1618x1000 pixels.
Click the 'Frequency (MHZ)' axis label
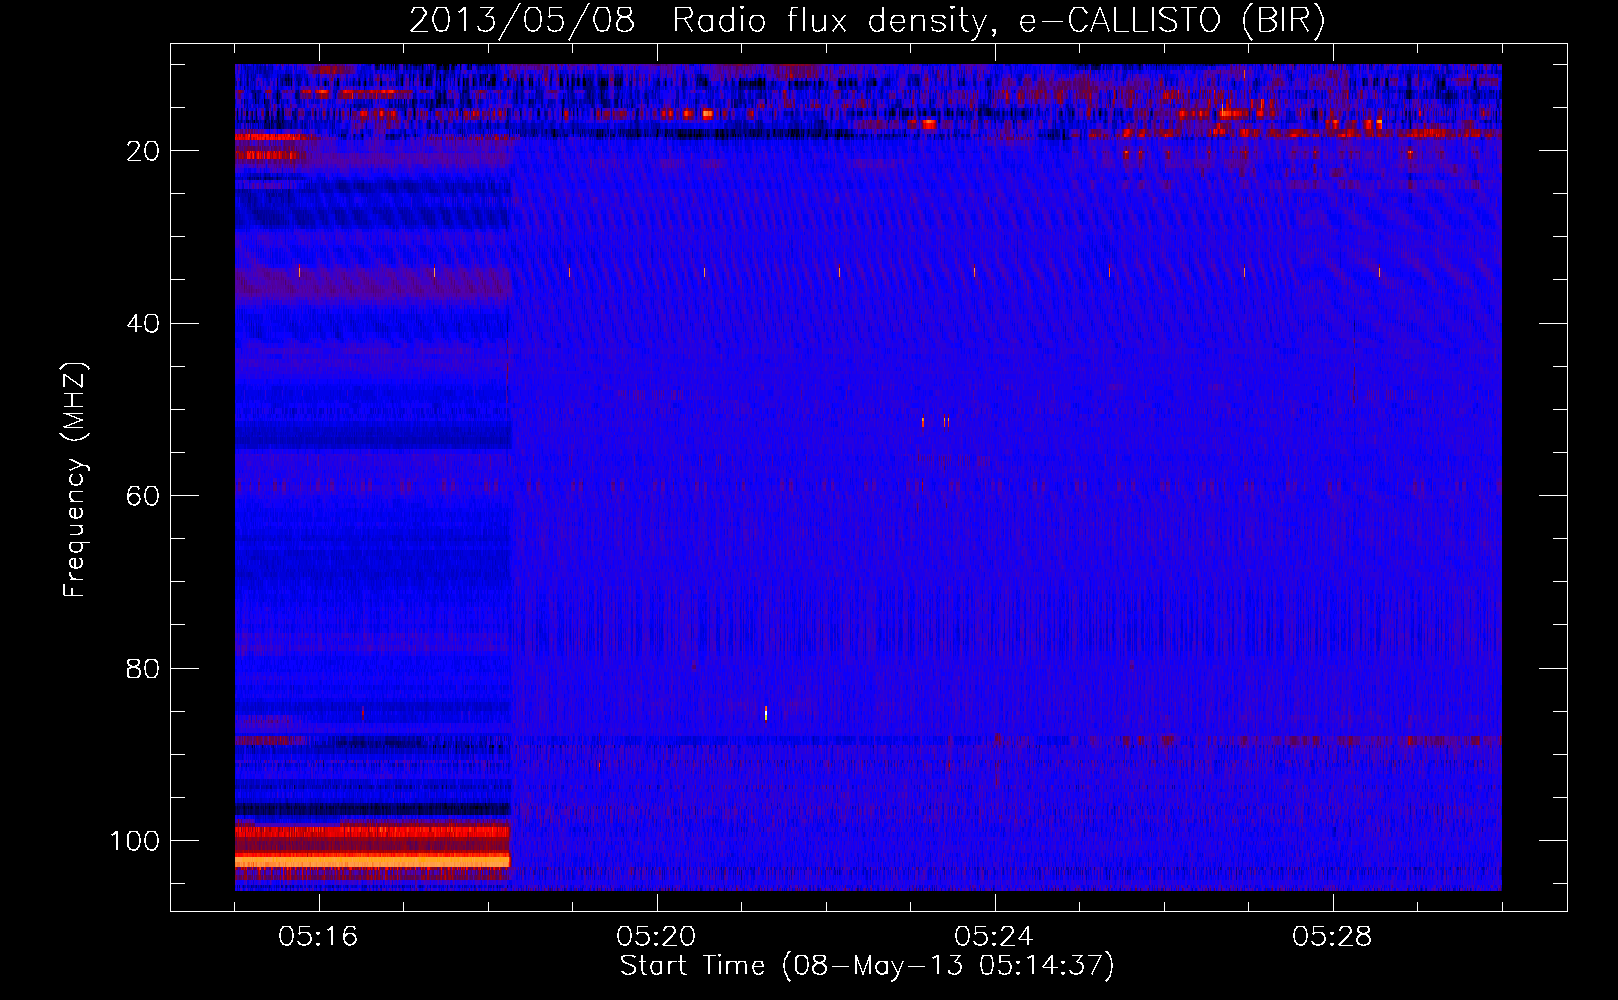click(x=75, y=480)
